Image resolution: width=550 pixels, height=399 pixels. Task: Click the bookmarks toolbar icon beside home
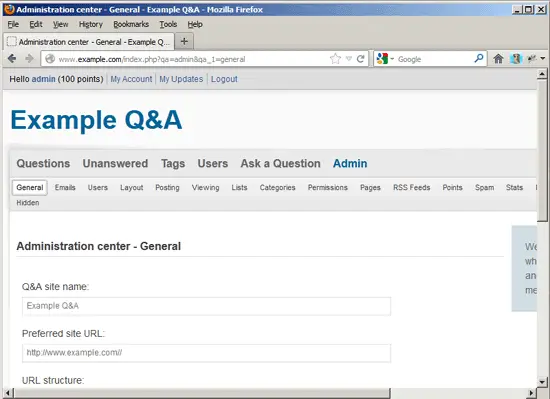[516, 59]
